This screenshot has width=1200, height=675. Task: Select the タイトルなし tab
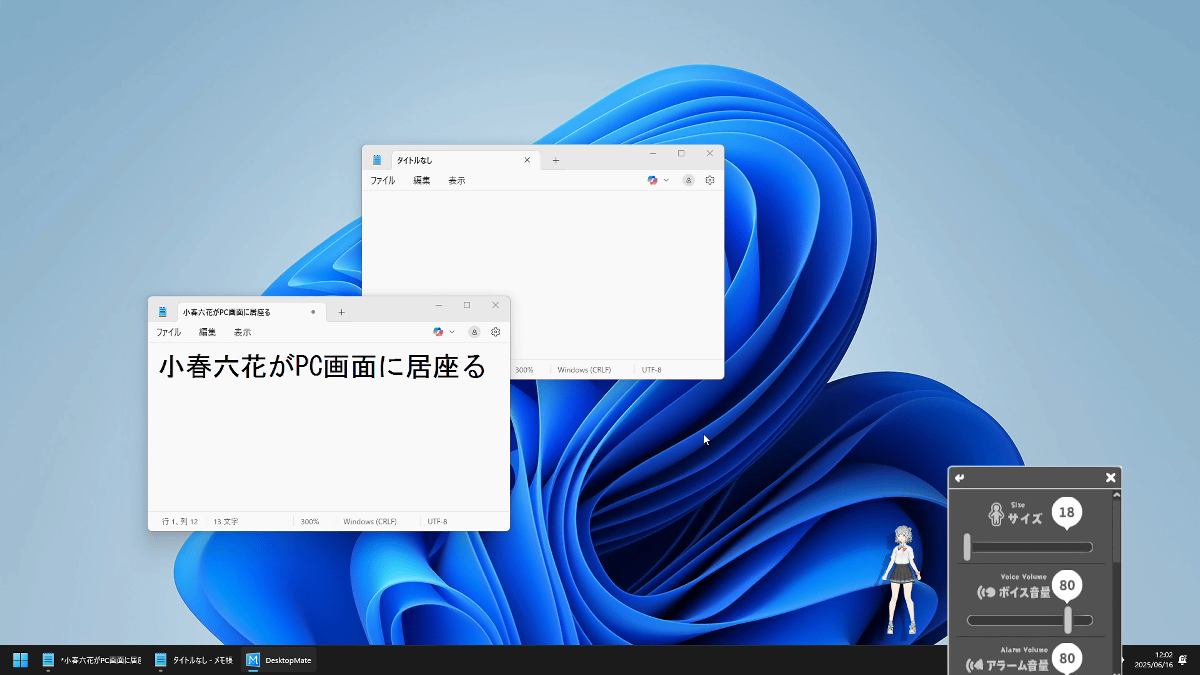(466, 160)
